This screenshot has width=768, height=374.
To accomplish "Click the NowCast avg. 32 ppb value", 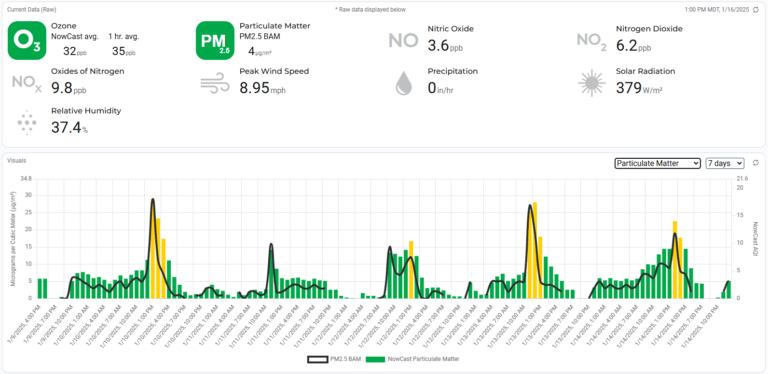I will (x=75, y=50).
